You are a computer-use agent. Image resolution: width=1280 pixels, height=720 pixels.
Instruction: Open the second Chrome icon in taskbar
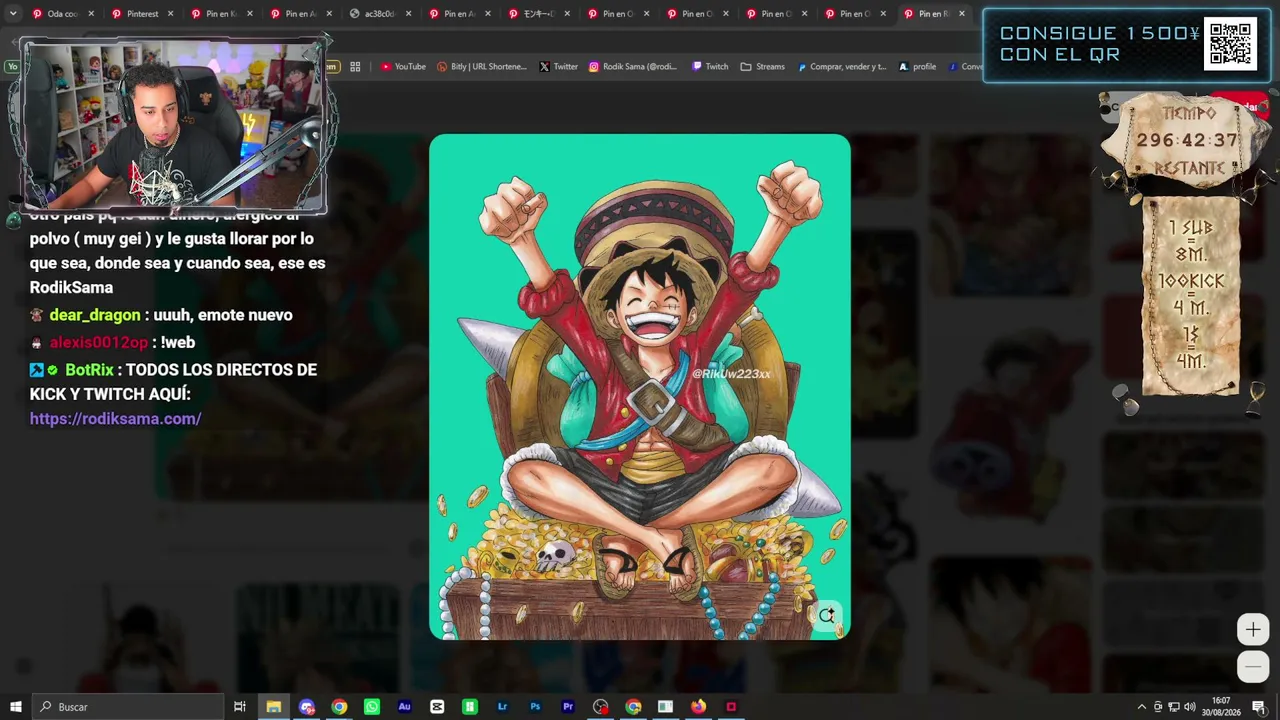(633, 707)
